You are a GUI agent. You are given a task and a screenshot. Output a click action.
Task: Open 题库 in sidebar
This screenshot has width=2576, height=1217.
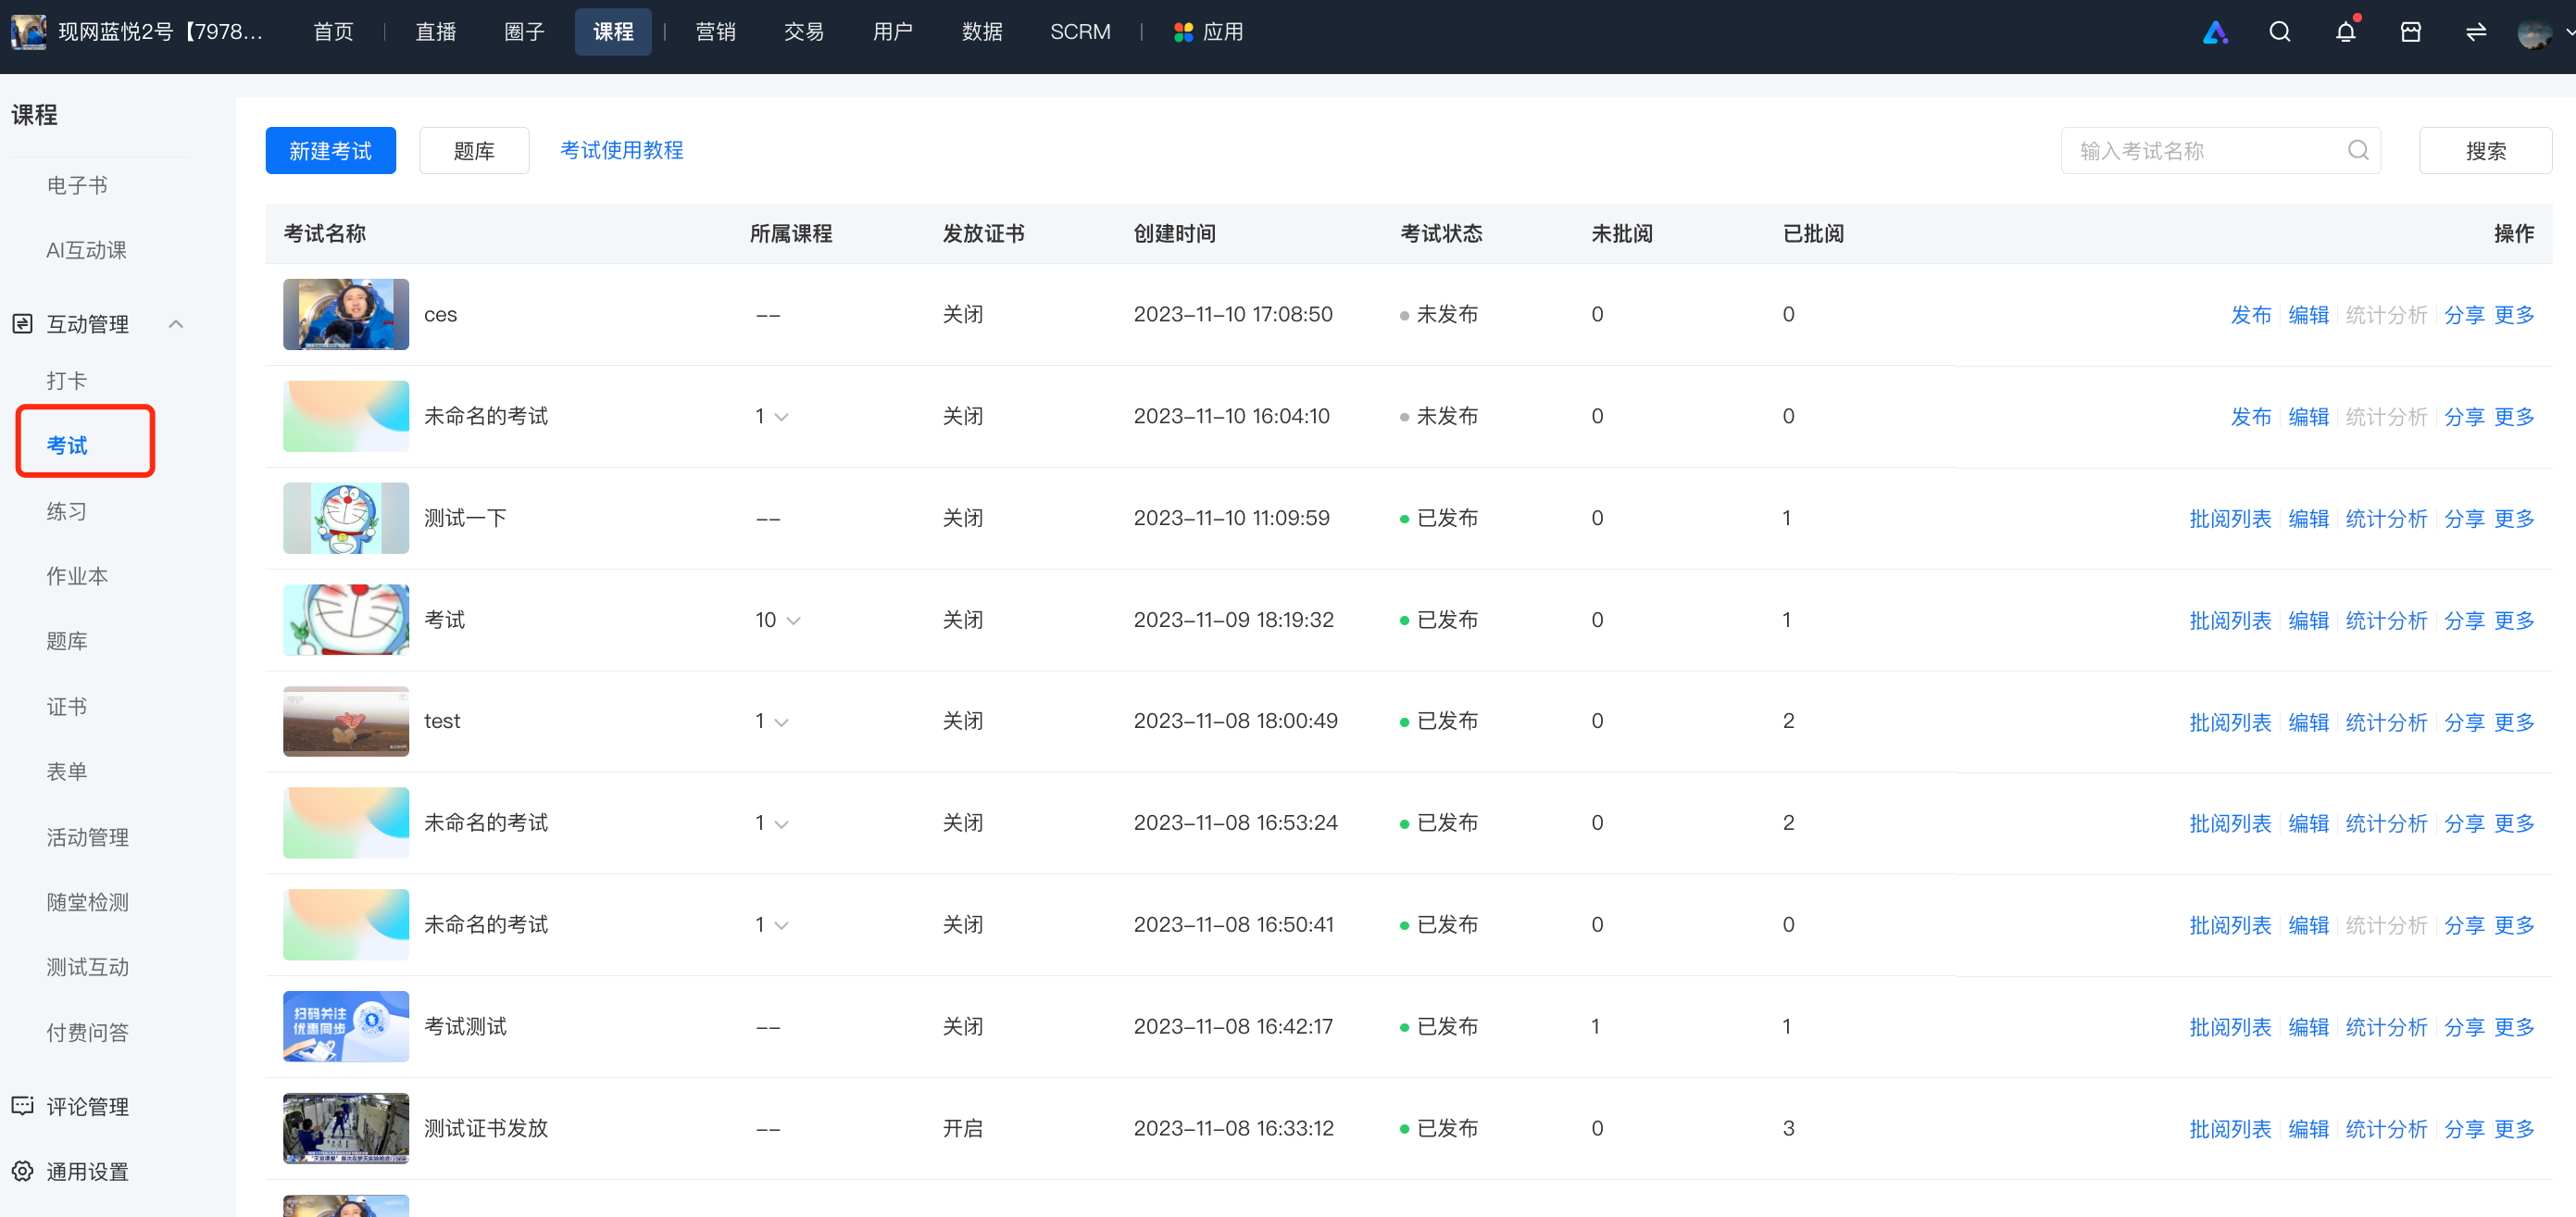[x=67, y=641]
